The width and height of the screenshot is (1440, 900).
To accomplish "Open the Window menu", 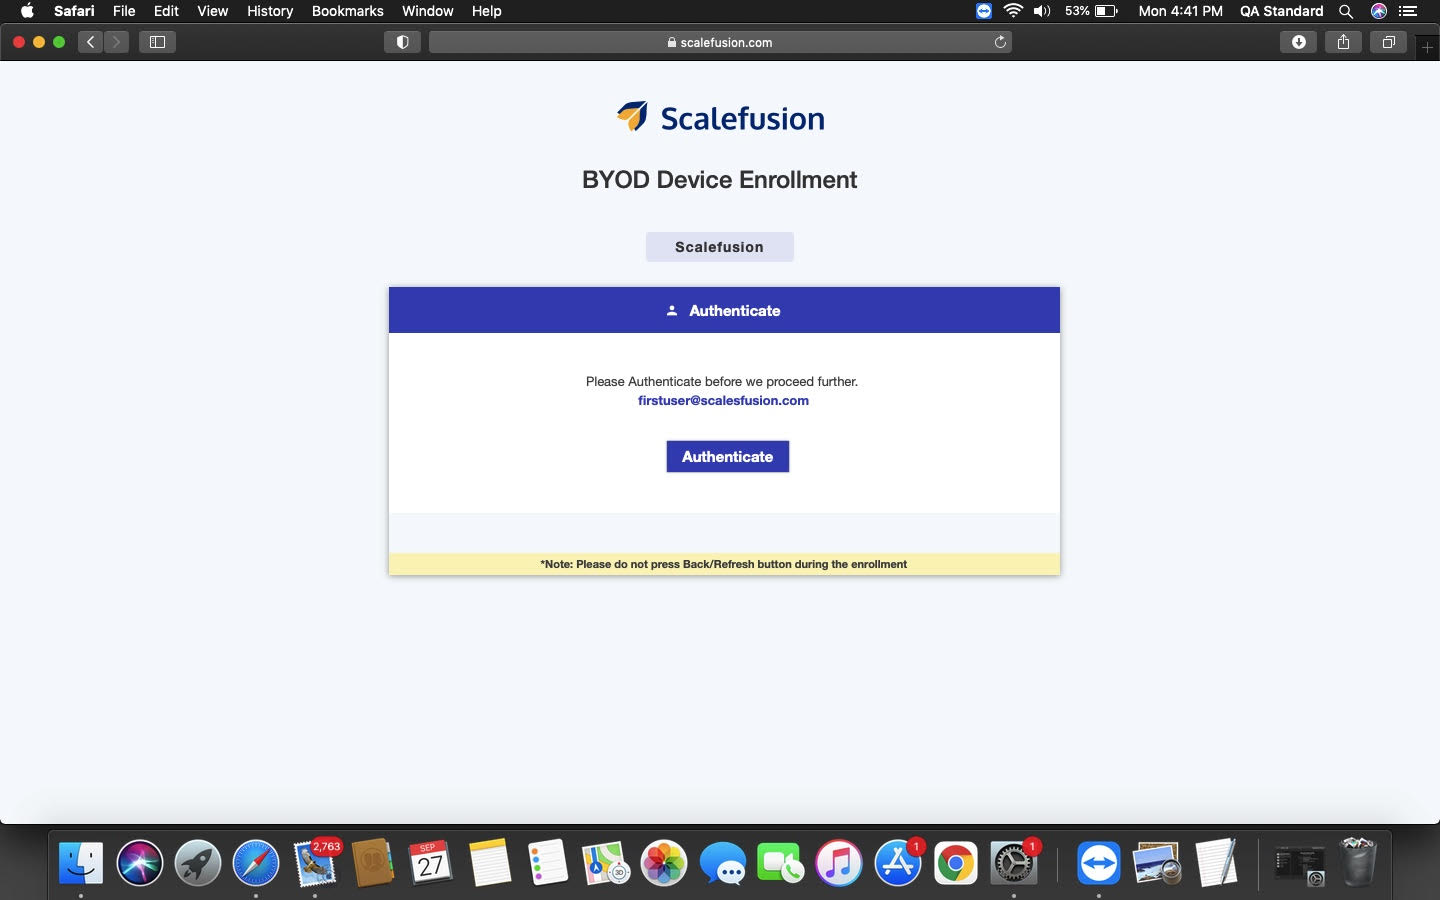I will tap(427, 11).
